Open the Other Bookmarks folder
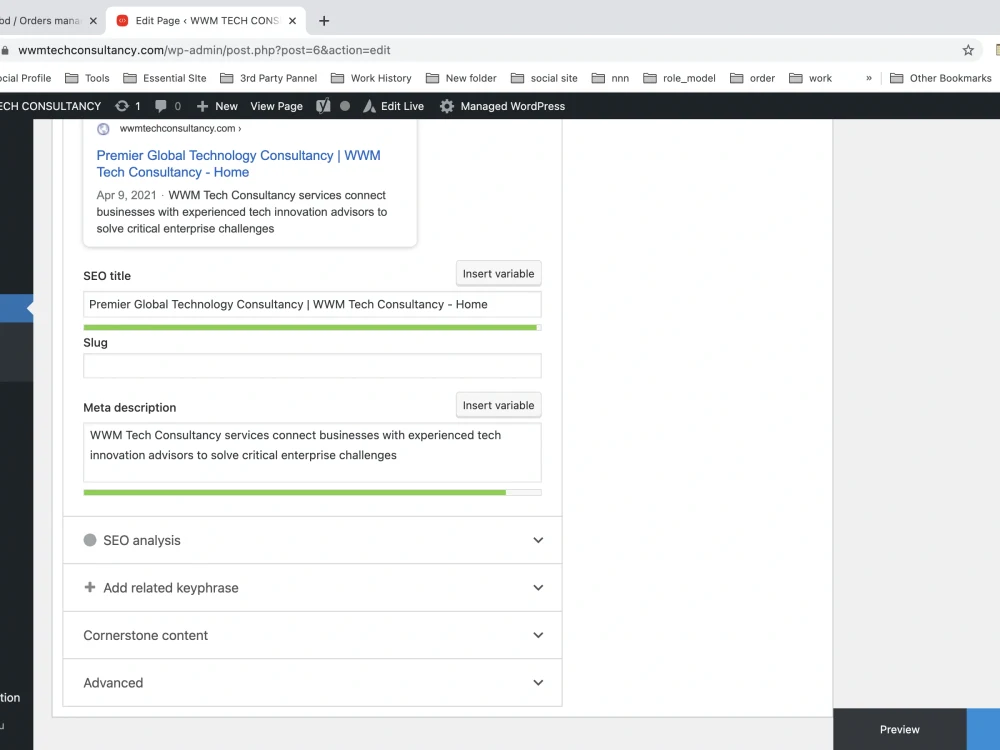 coord(941,78)
